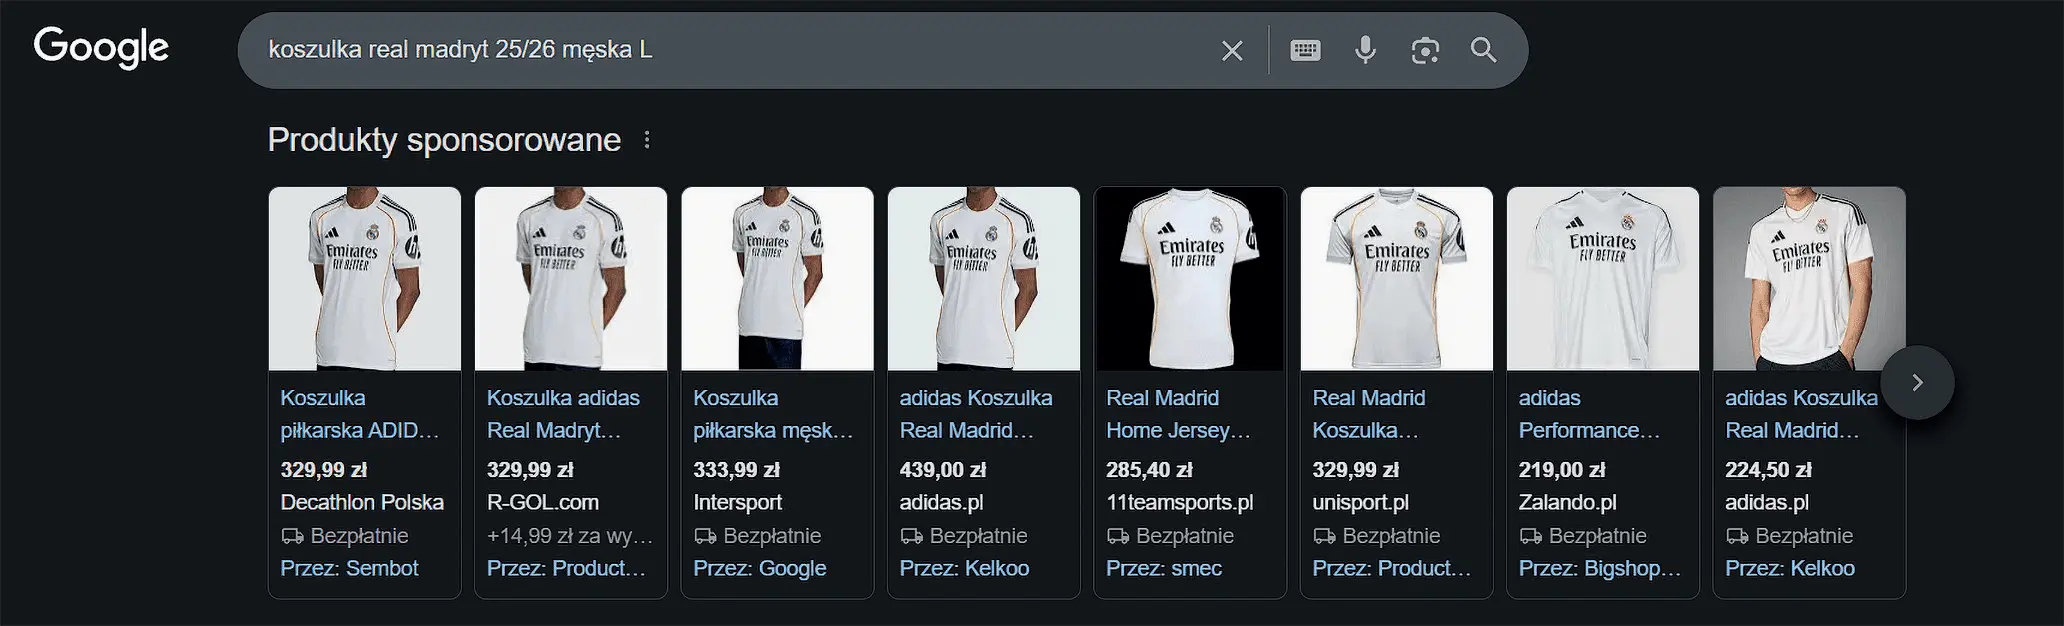Open Decathlon Polska jersey thumbnail
This screenshot has height=626, width=2064.
point(365,278)
